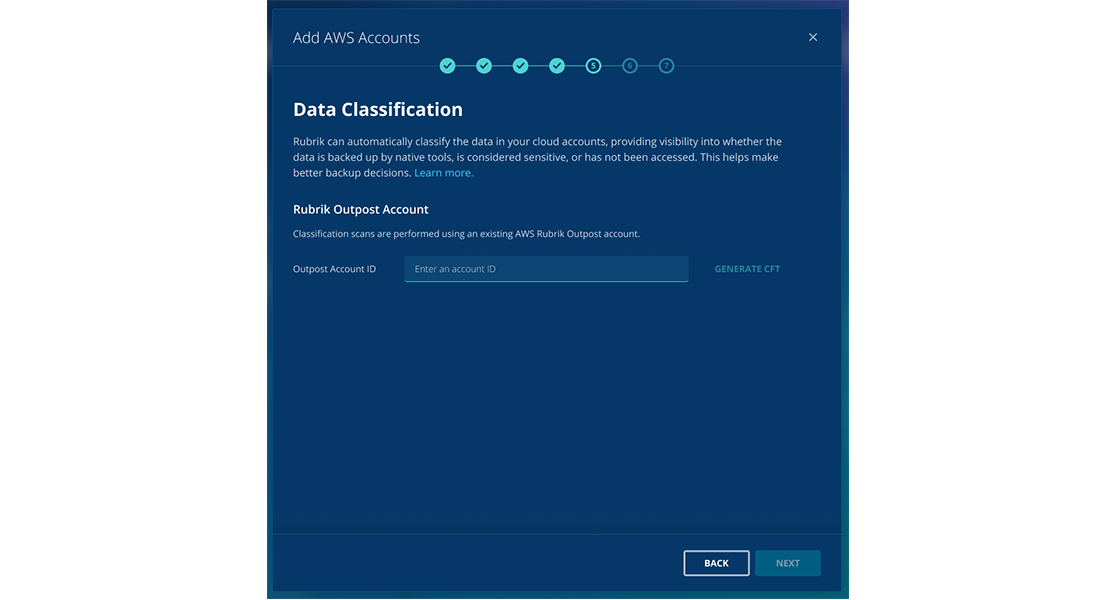Click the 'Classification scans are performed' description
Viewport: 1115px width, 600px height.
(x=466, y=234)
